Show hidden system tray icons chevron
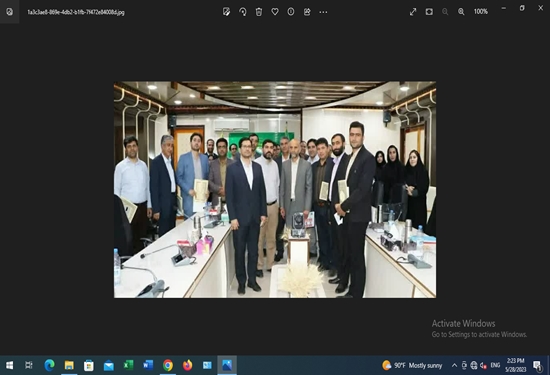The width and height of the screenshot is (550, 375). point(454,366)
